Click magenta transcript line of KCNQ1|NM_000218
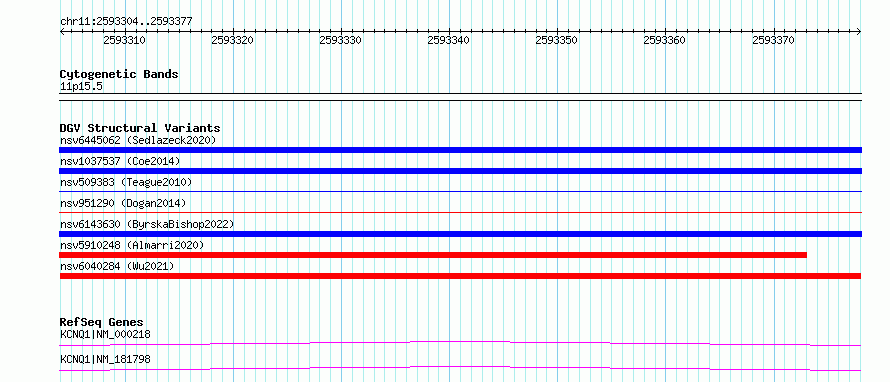The image size is (890, 382). 460,343
